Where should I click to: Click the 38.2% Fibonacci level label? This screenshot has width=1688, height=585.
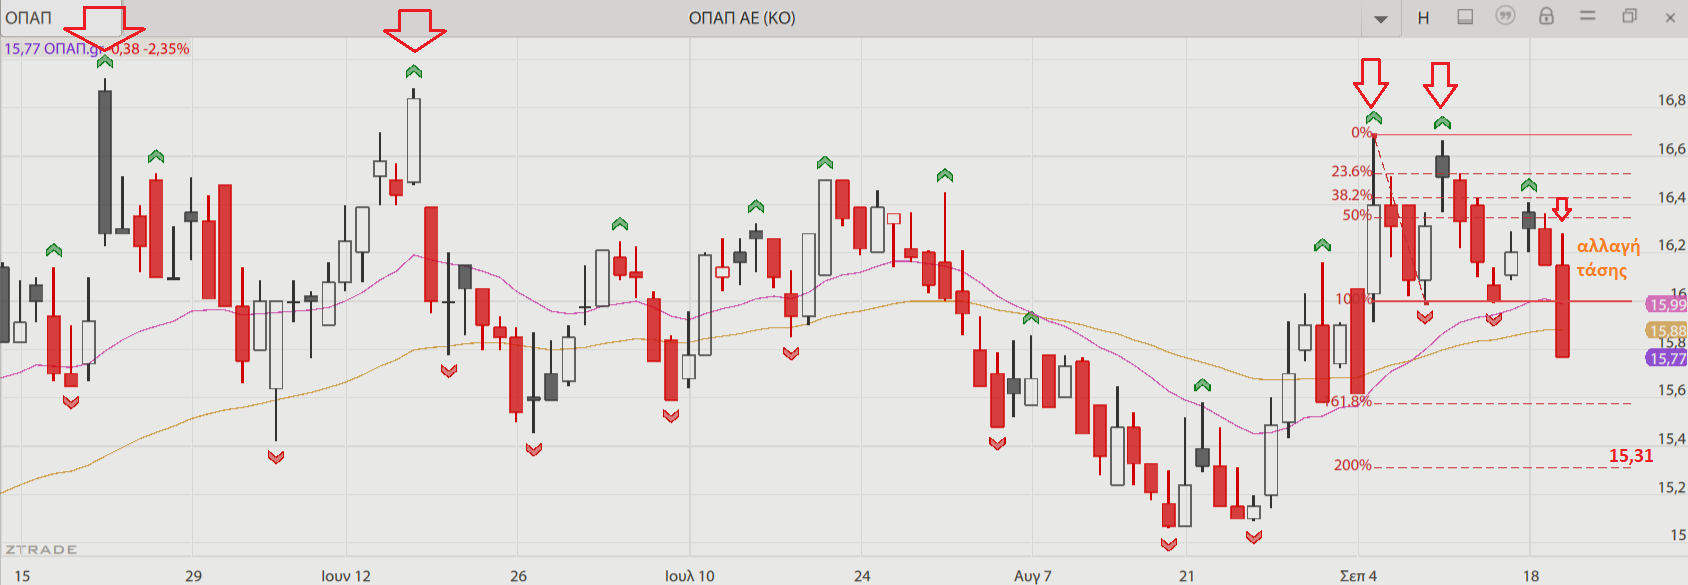1351,195
